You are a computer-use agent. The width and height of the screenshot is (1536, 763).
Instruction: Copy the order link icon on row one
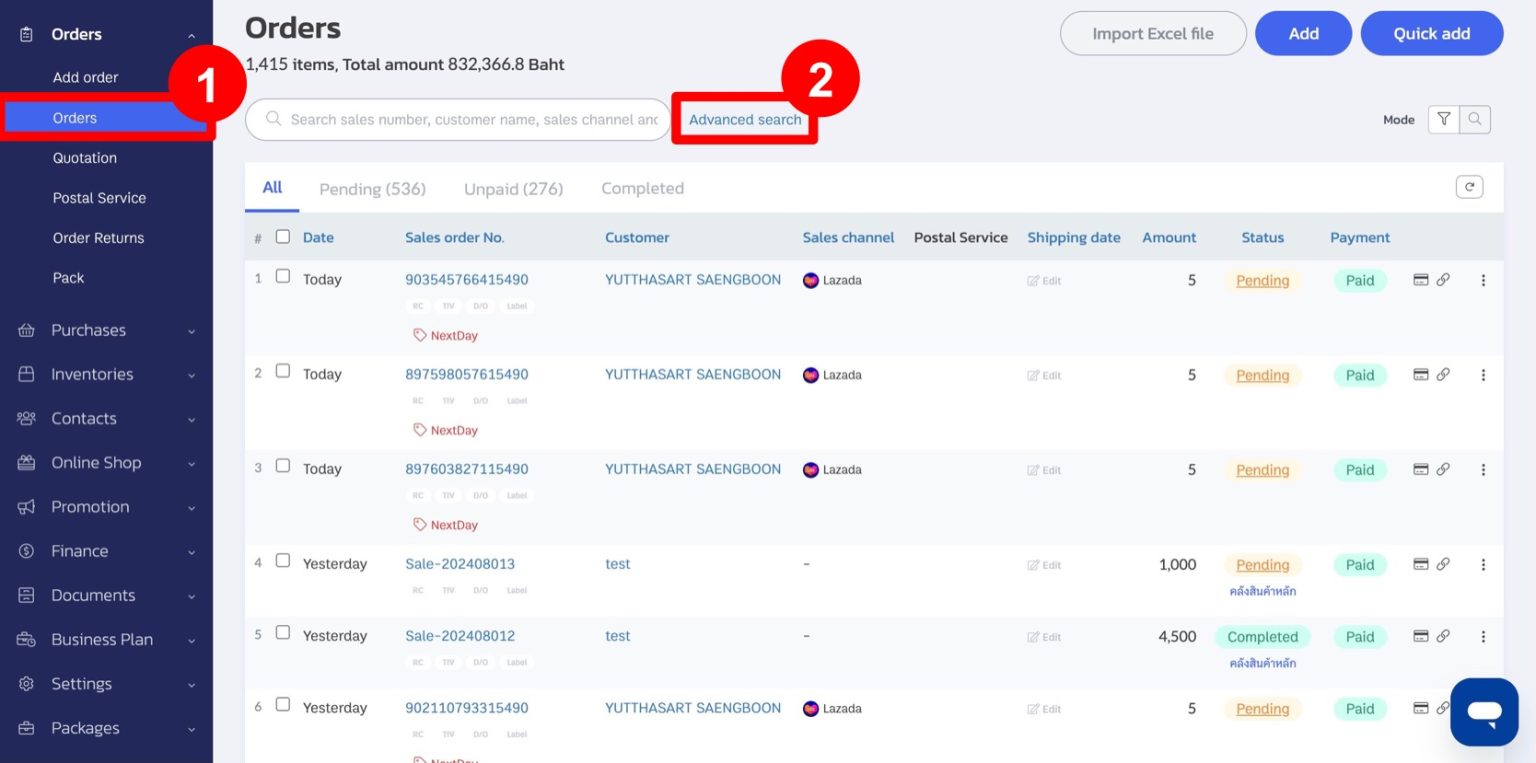click(1444, 280)
